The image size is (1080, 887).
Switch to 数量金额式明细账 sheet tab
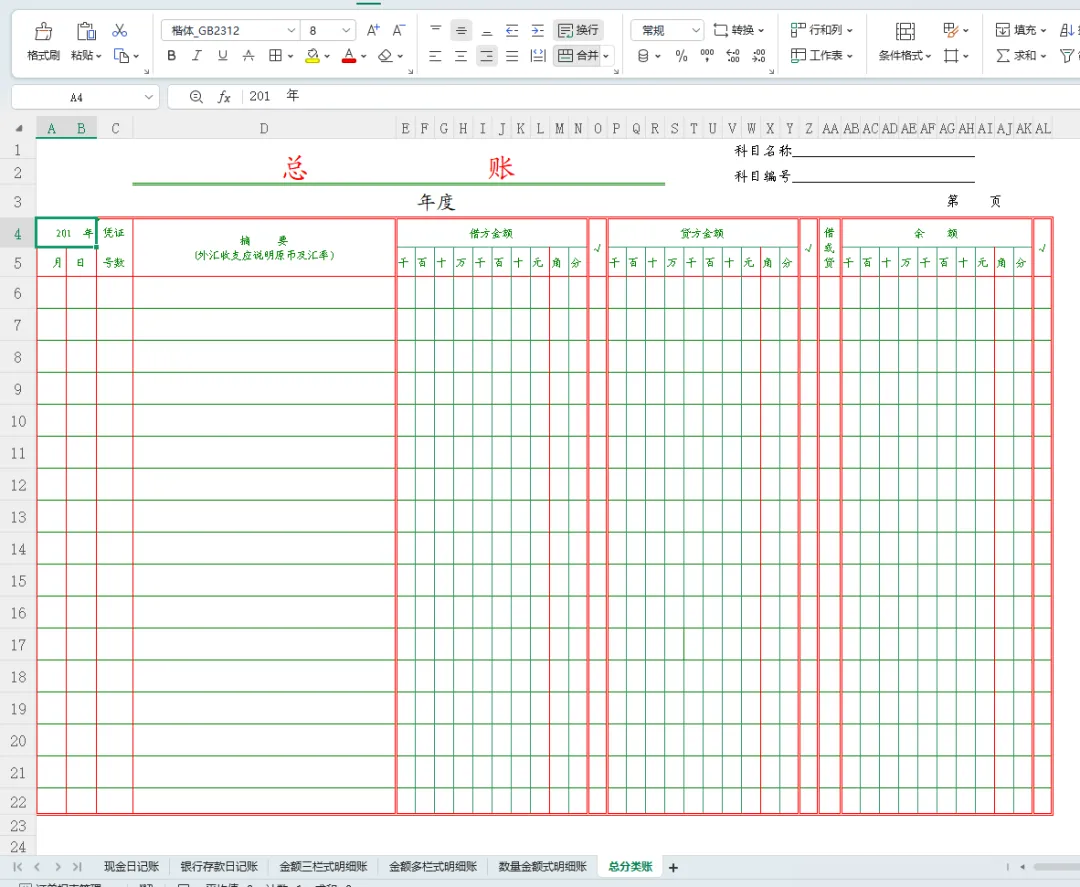(543, 866)
